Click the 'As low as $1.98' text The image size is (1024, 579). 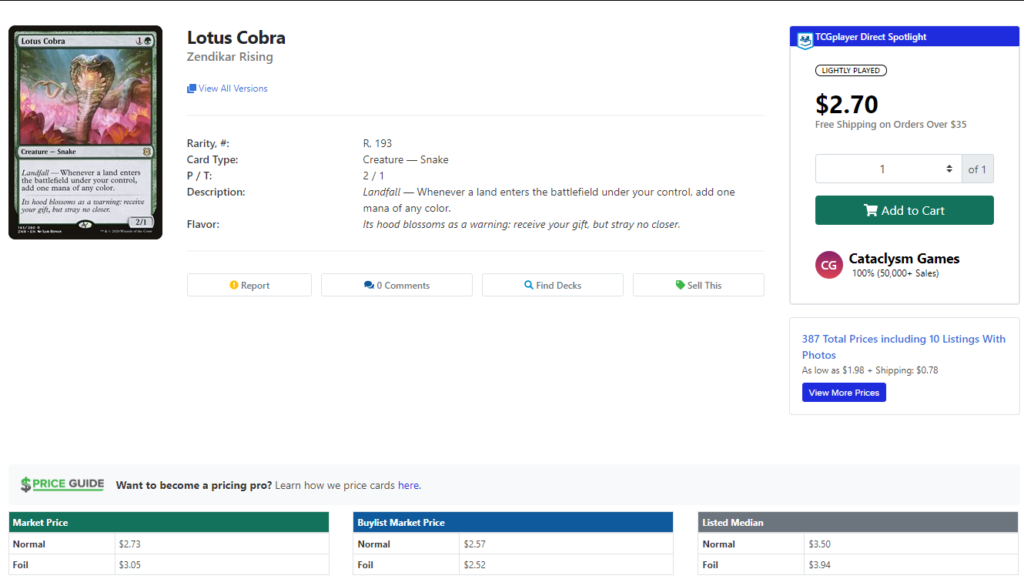(x=869, y=370)
